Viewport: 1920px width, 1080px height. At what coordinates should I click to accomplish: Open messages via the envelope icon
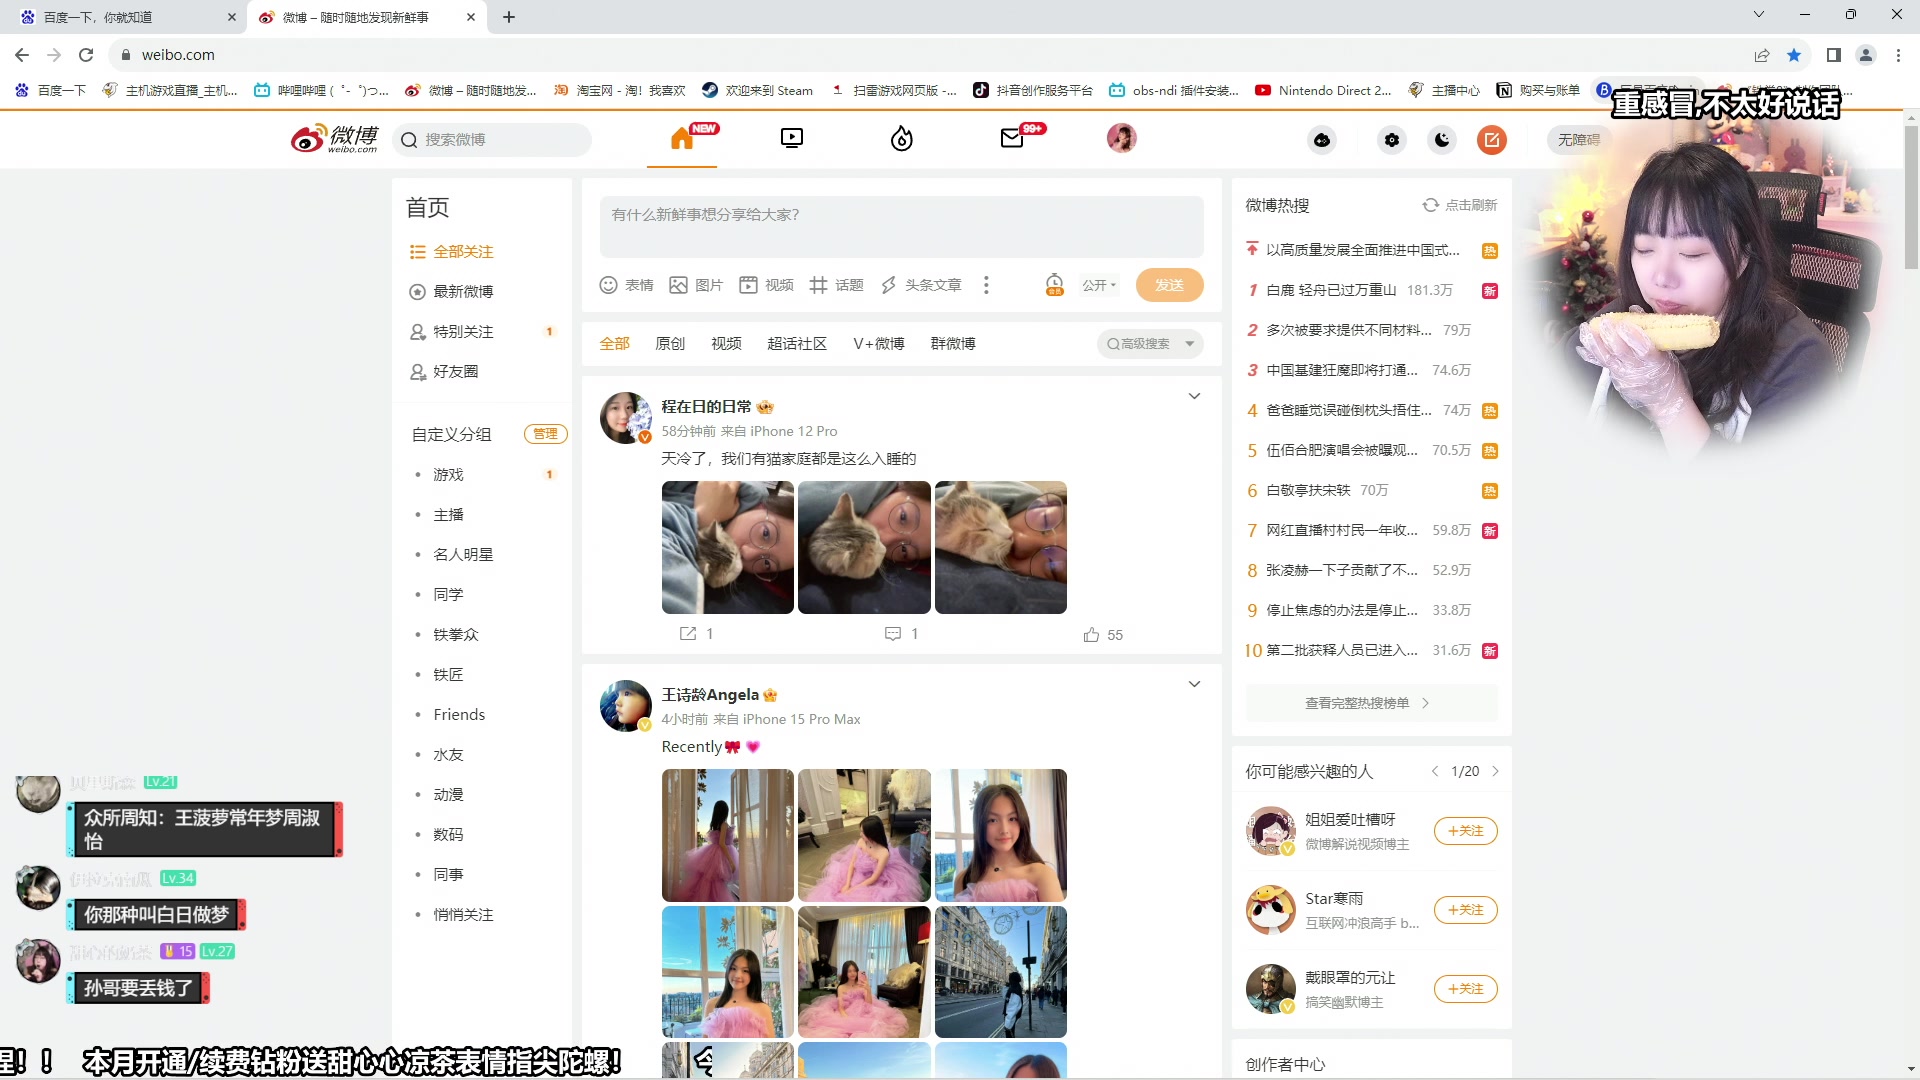click(1012, 138)
